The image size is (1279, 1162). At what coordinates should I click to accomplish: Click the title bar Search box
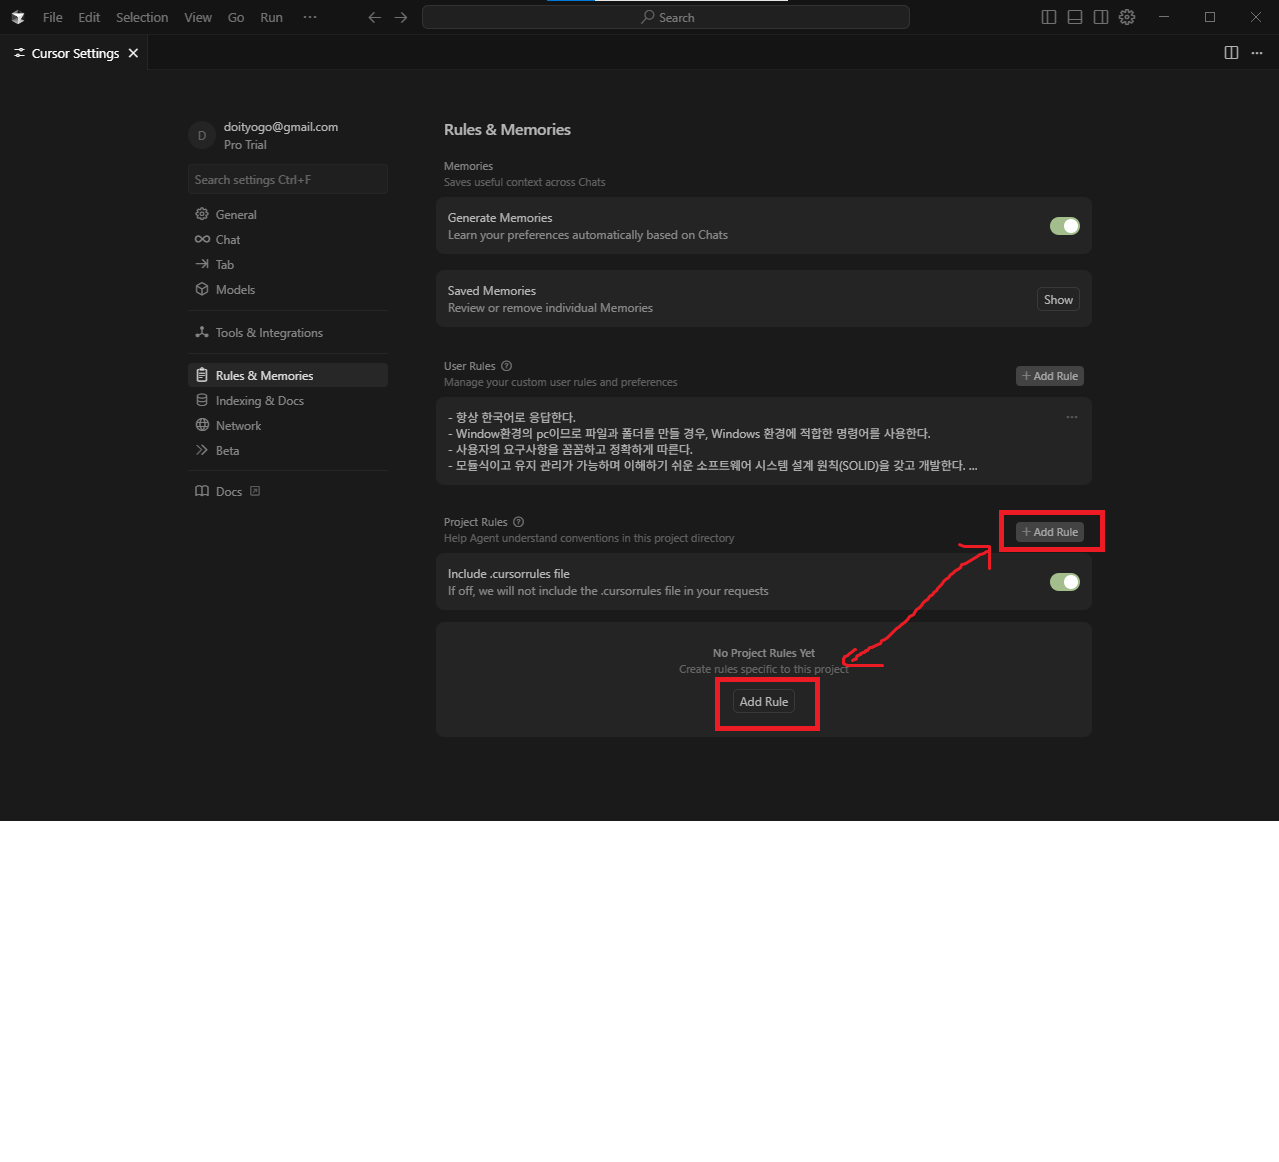point(666,17)
